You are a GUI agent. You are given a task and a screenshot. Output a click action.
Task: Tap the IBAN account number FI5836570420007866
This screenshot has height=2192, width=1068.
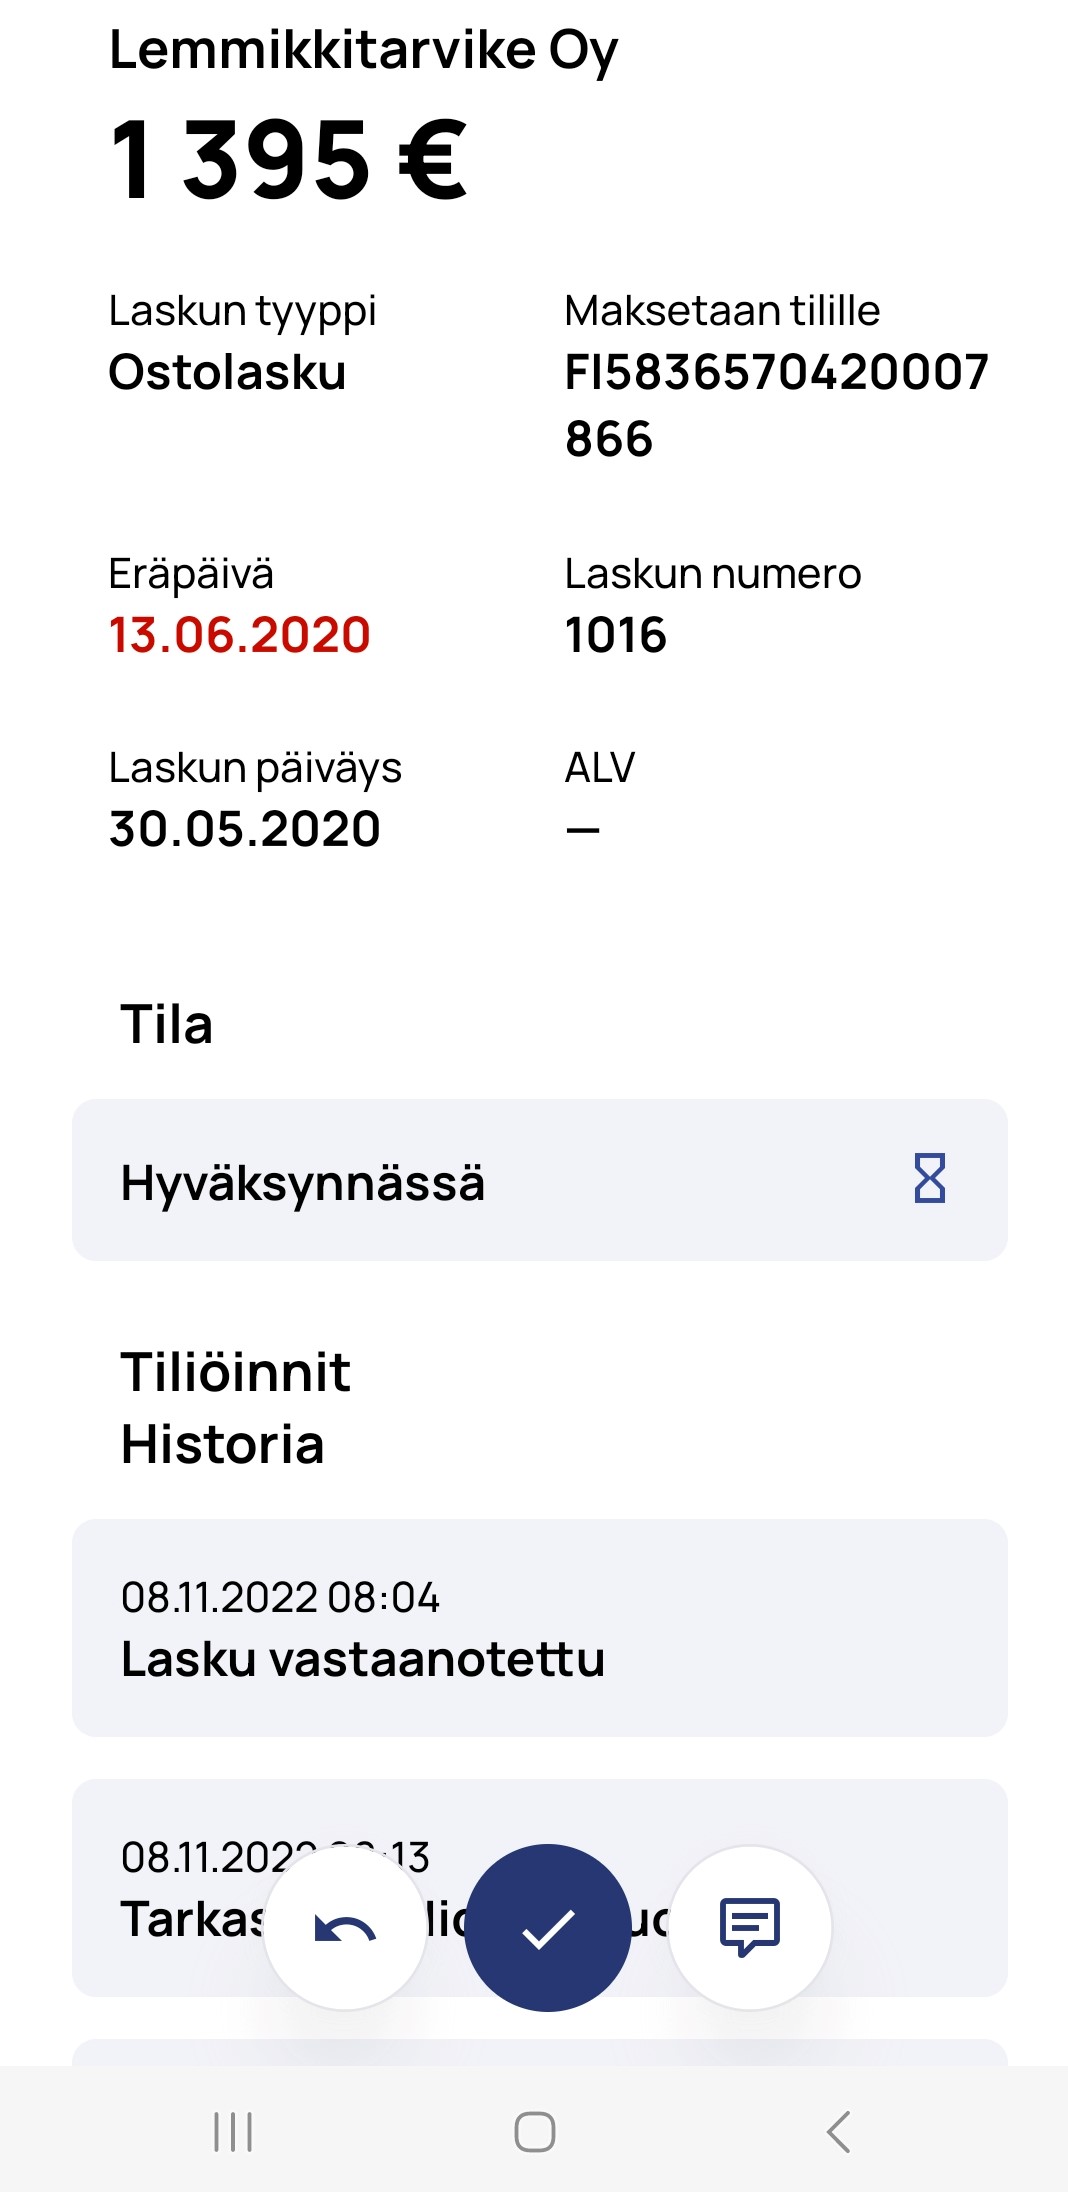point(776,405)
